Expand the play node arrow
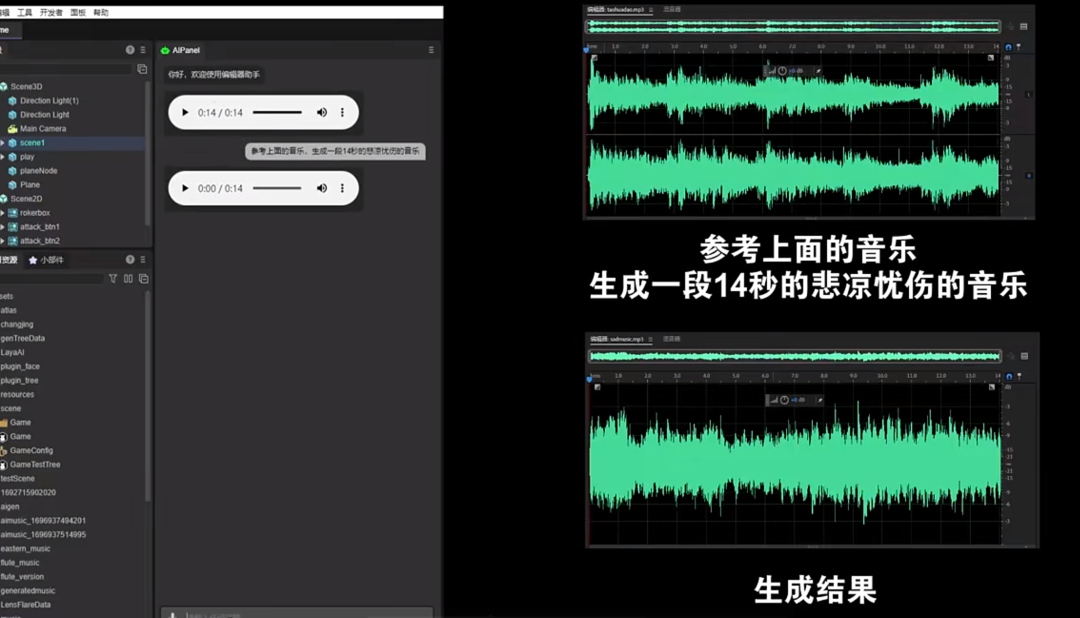Image resolution: width=1080 pixels, height=618 pixels. click(x=3, y=157)
